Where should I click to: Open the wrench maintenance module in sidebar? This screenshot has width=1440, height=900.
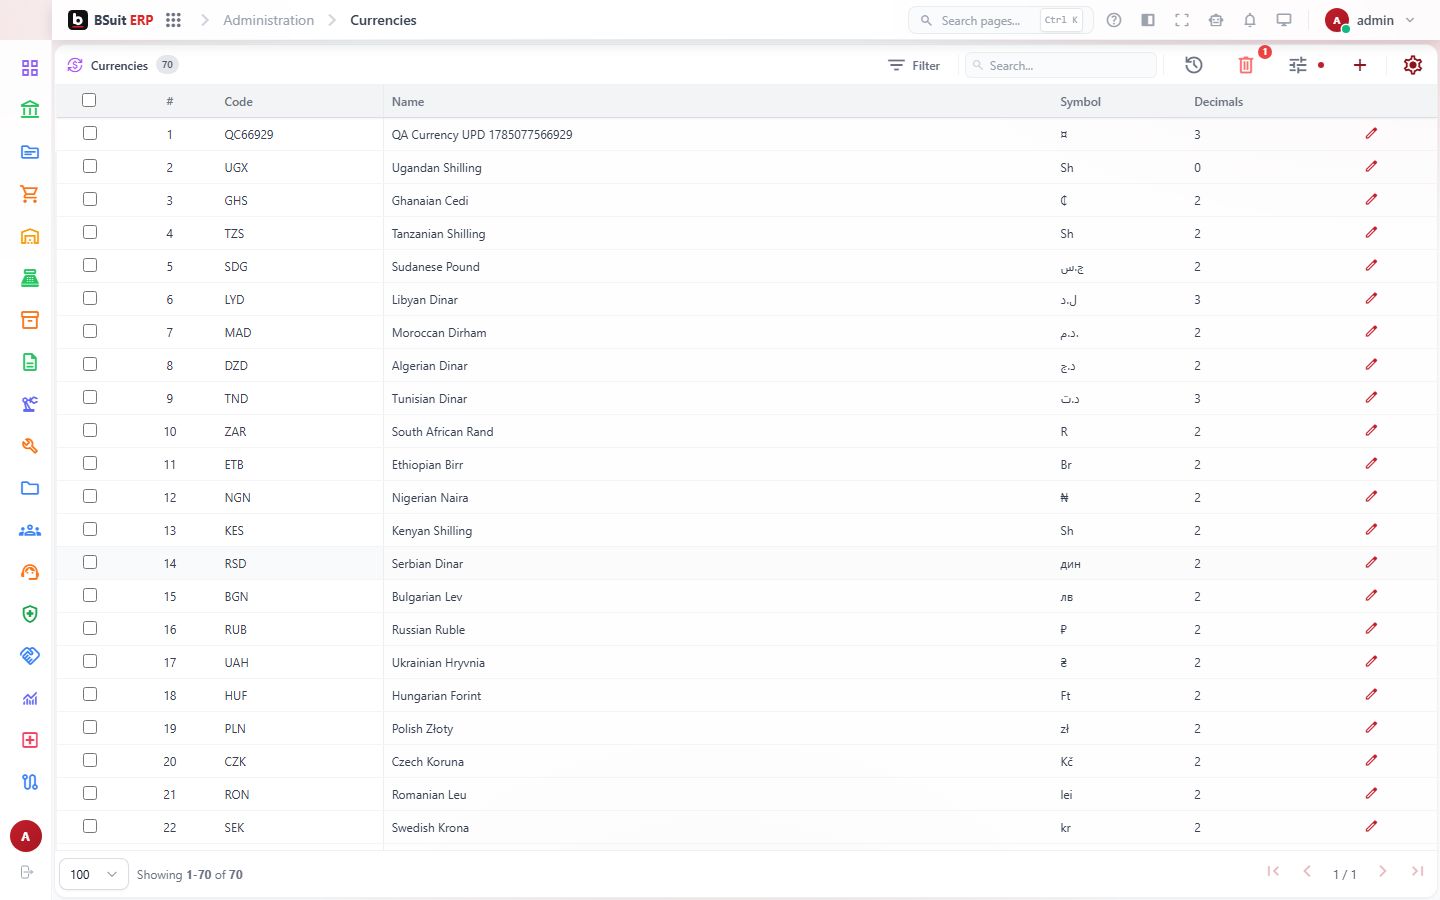[x=30, y=446]
